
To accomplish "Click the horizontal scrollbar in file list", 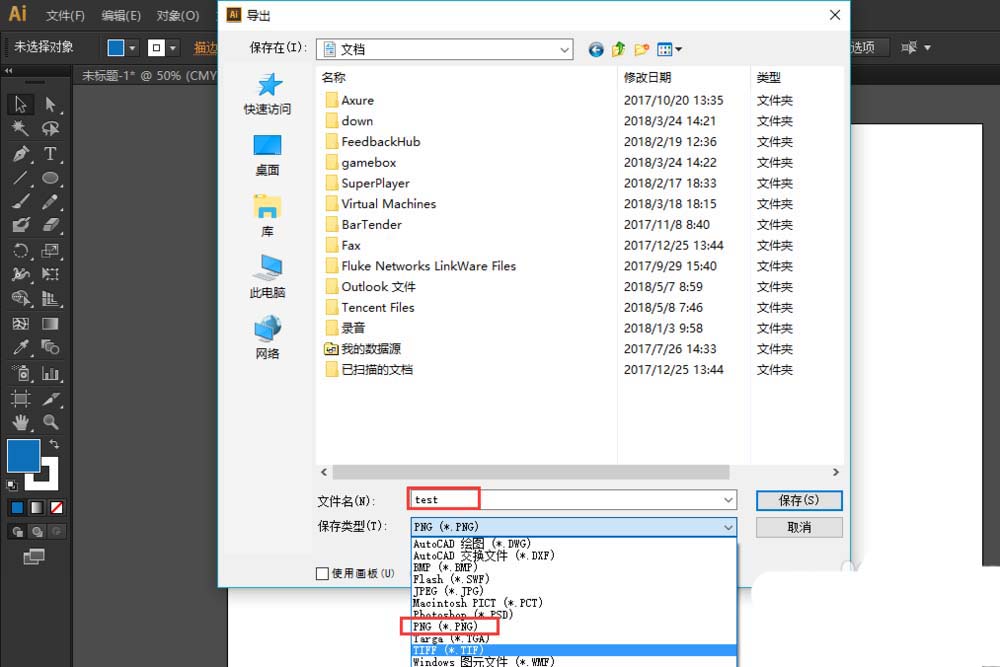I will coord(531,472).
